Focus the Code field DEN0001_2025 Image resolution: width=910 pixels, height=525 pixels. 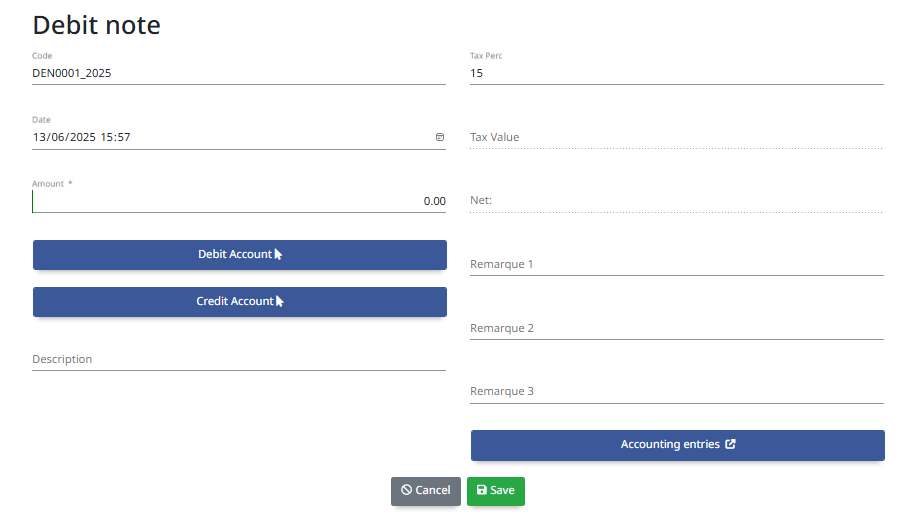click(x=239, y=73)
